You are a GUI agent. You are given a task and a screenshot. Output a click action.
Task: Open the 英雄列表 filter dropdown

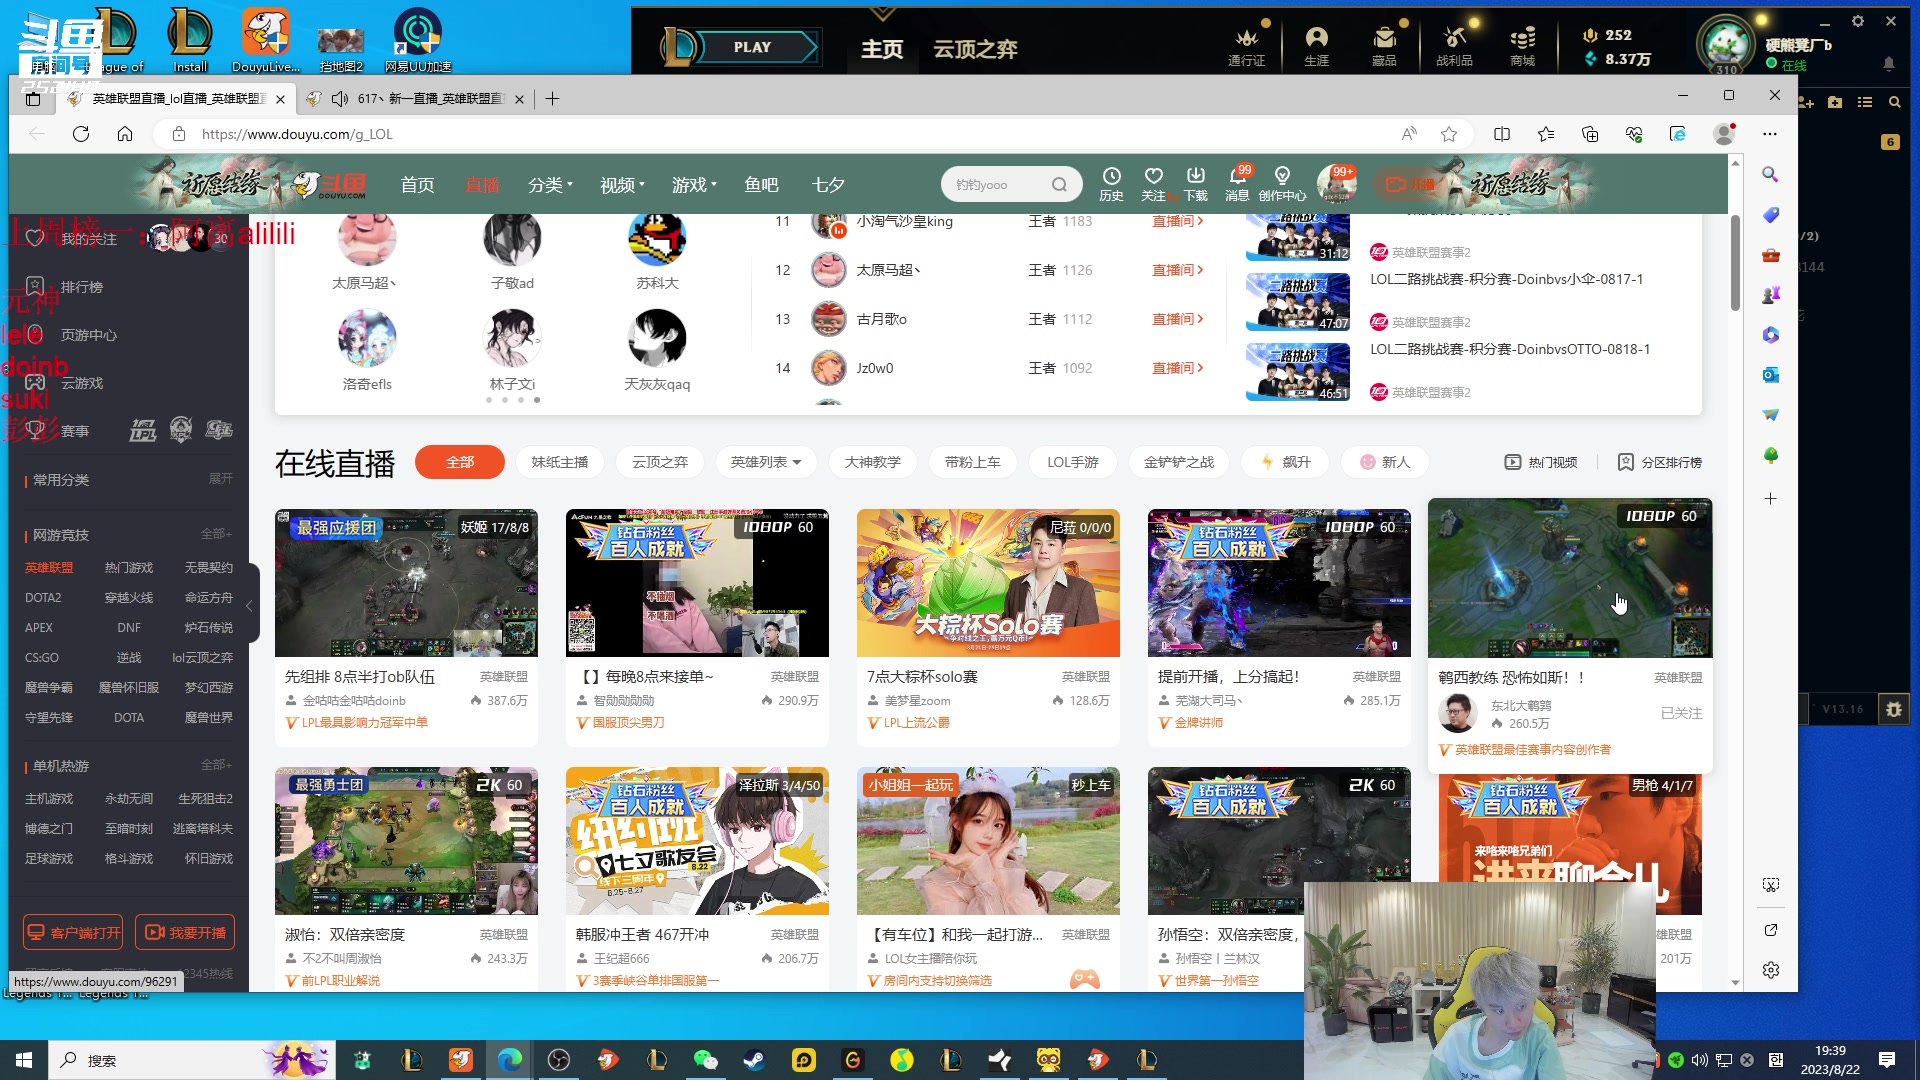click(x=766, y=462)
